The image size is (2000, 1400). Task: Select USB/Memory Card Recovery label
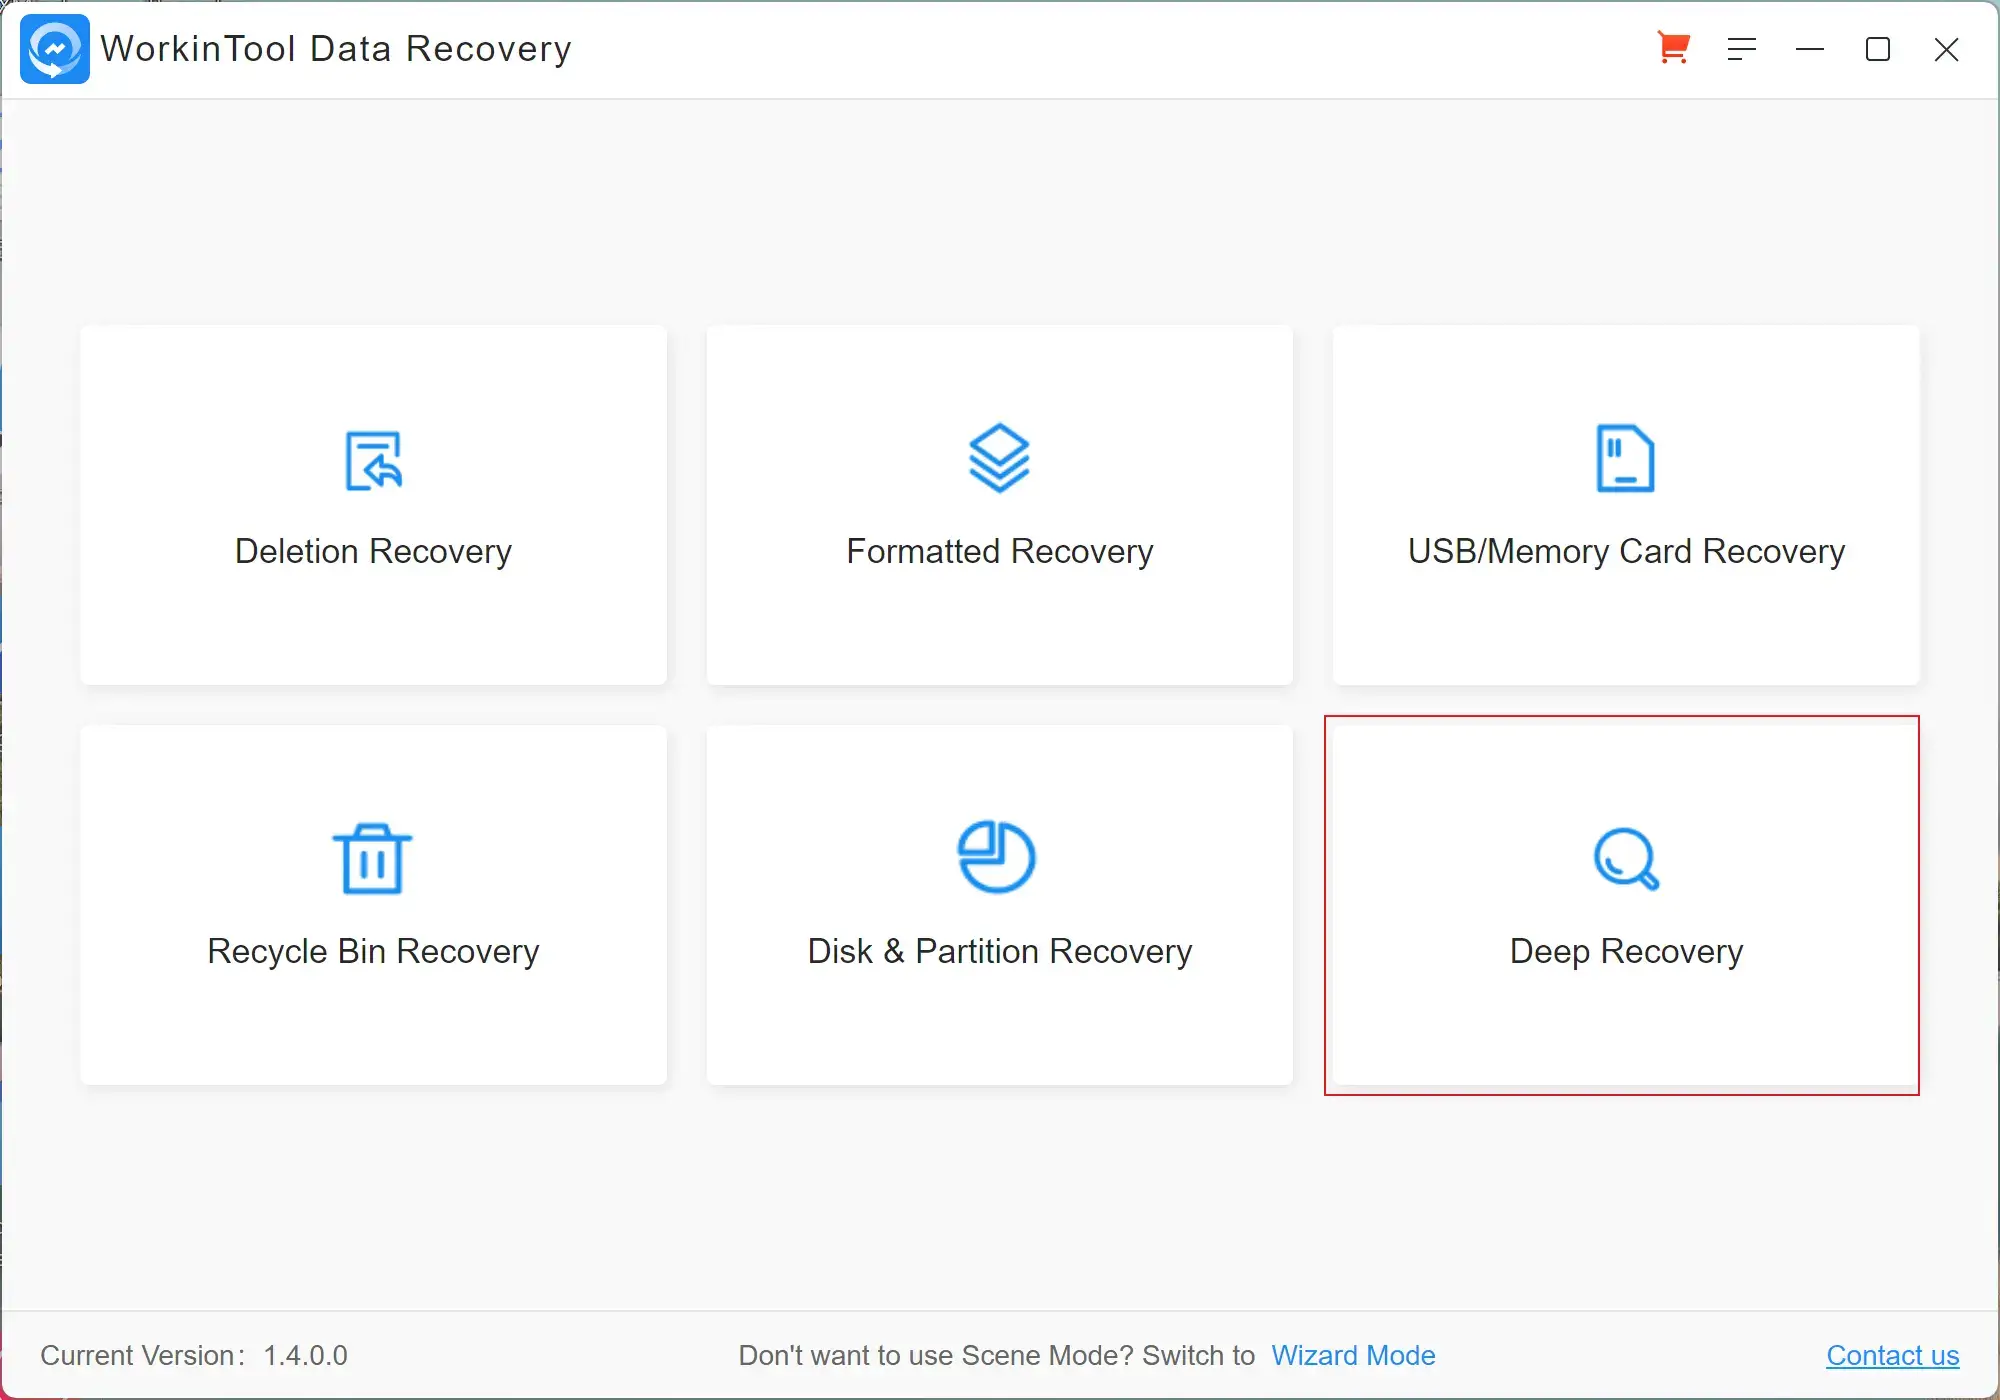coord(1626,551)
